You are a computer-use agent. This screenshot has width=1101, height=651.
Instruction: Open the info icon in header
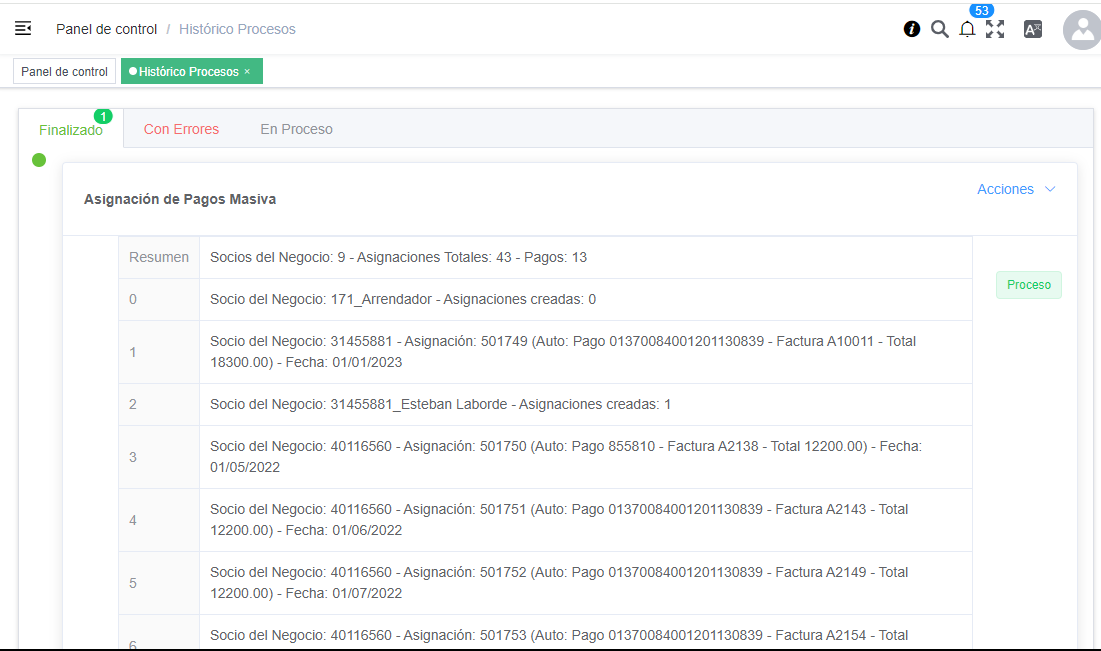click(911, 29)
